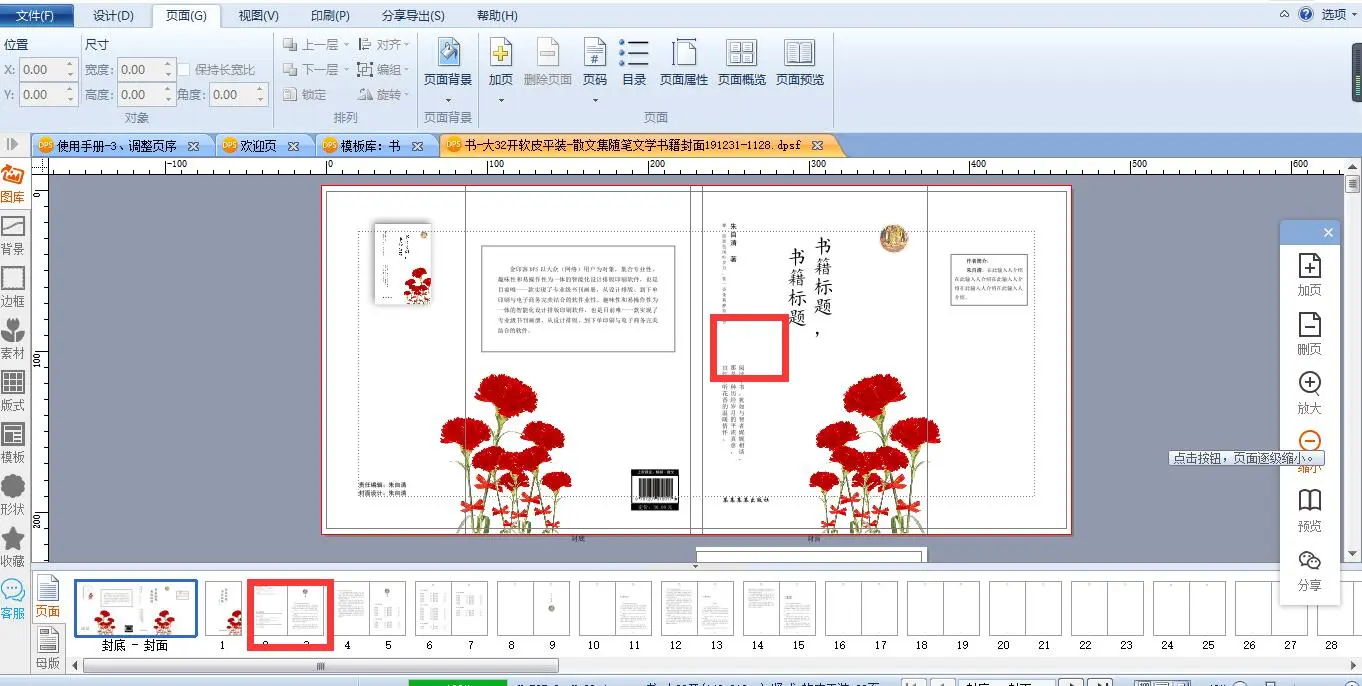Click the help question mark icon
This screenshot has height=686, width=1362.
click(x=1305, y=14)
